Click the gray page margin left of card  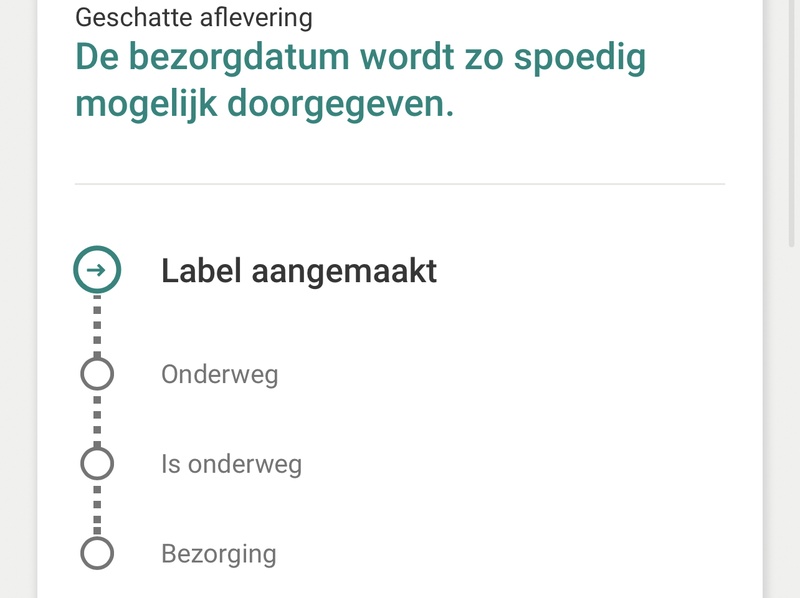[x=18, y=300]
